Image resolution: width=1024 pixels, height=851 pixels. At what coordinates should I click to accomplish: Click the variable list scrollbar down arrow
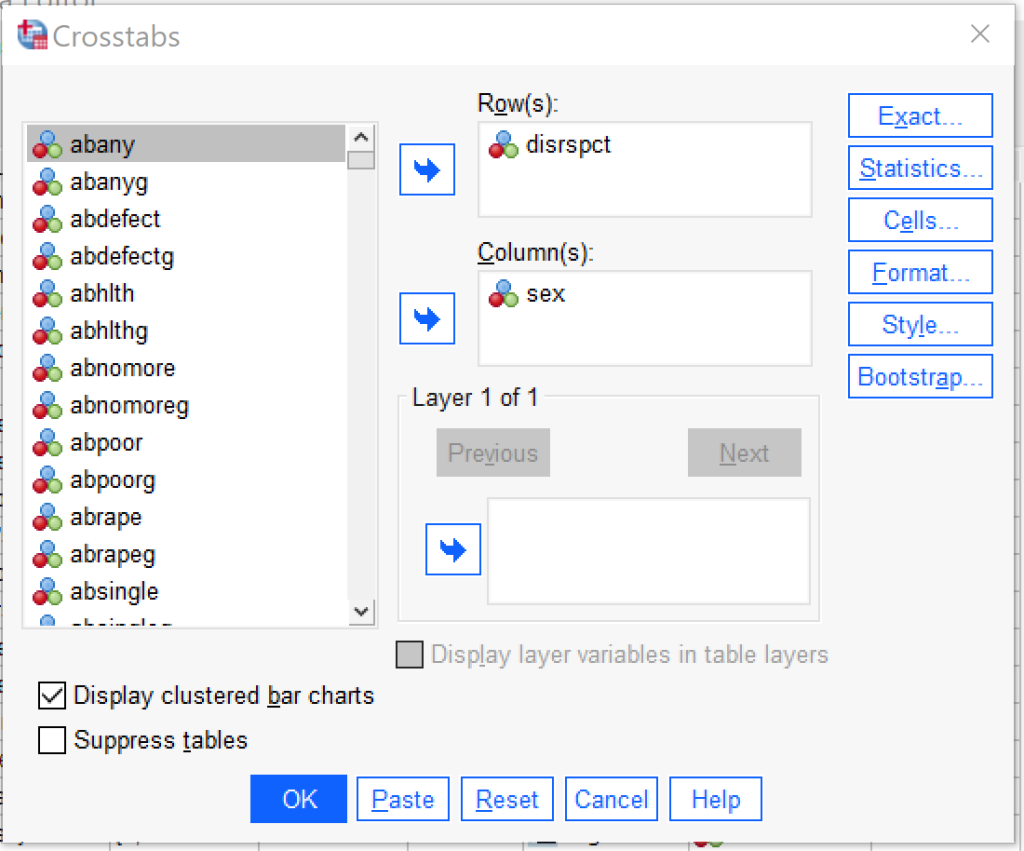(362, 612)
